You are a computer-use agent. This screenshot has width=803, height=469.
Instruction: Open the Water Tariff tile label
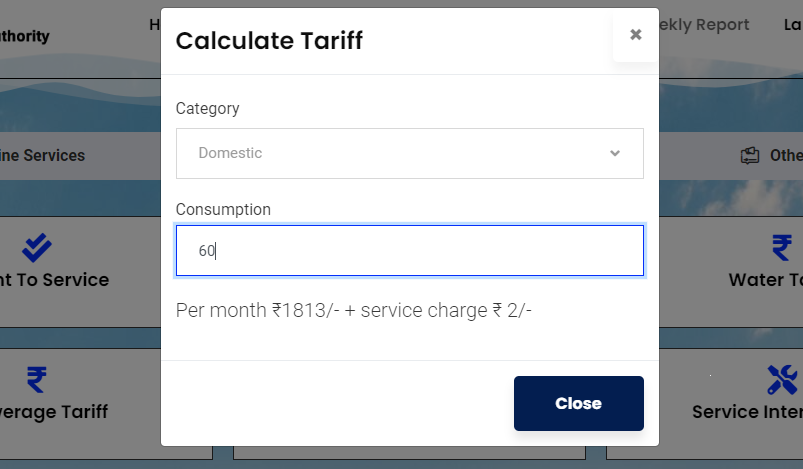pyautogui.click(x=766, y=280)
